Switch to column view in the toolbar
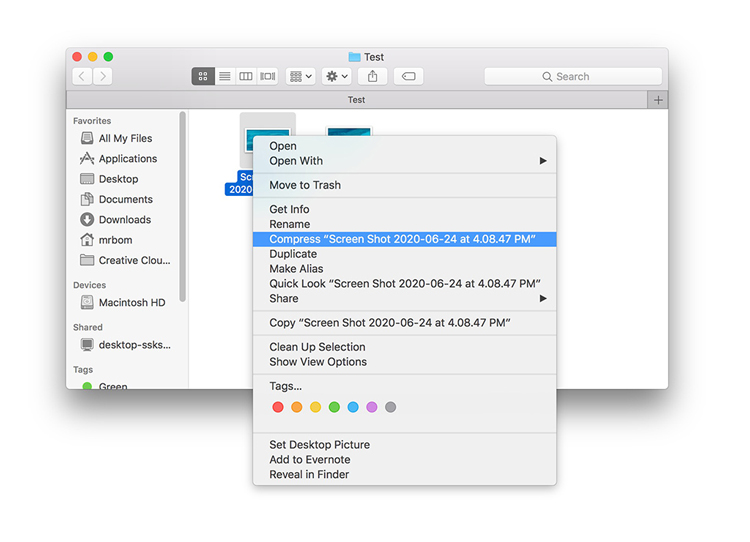 pyautogui.click(x=246, y=76)
